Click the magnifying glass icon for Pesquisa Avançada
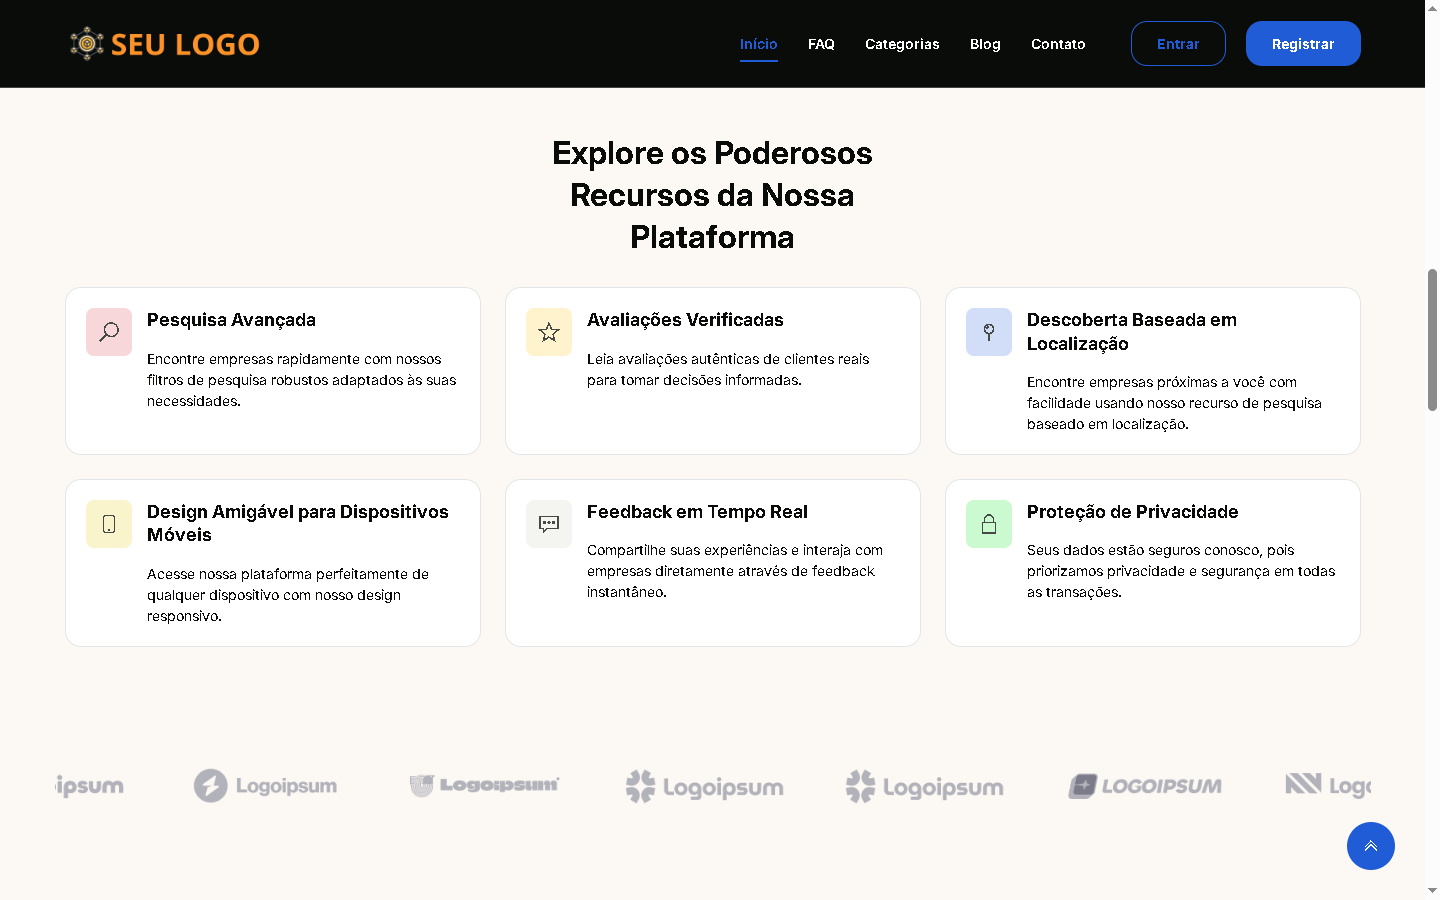The width and height of the screenshot is (1440, 900). [109, 332]
